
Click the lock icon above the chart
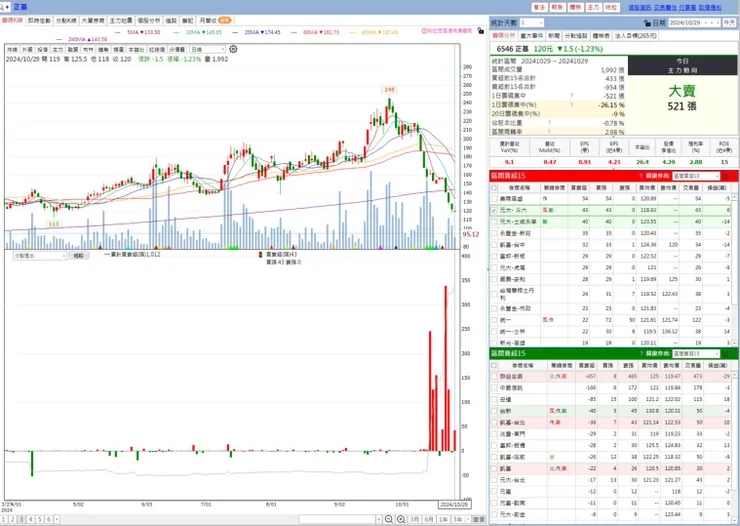click(x=480, y=31)
